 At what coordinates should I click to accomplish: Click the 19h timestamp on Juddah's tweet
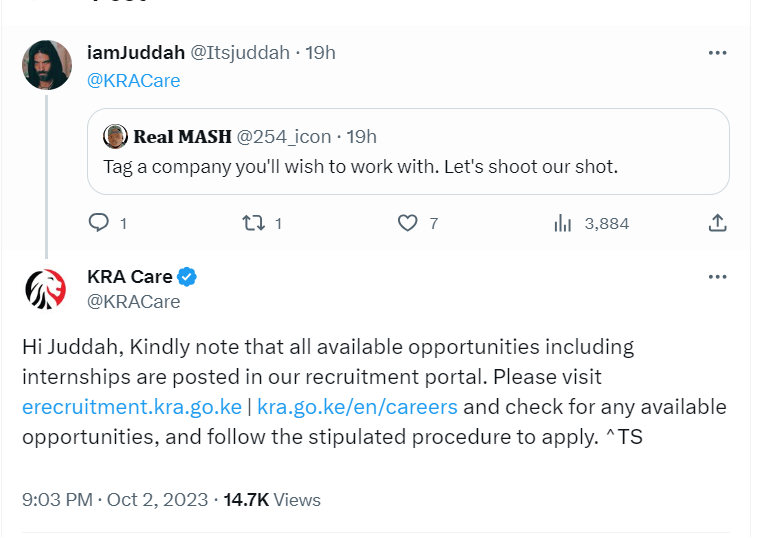coord(320,52)
